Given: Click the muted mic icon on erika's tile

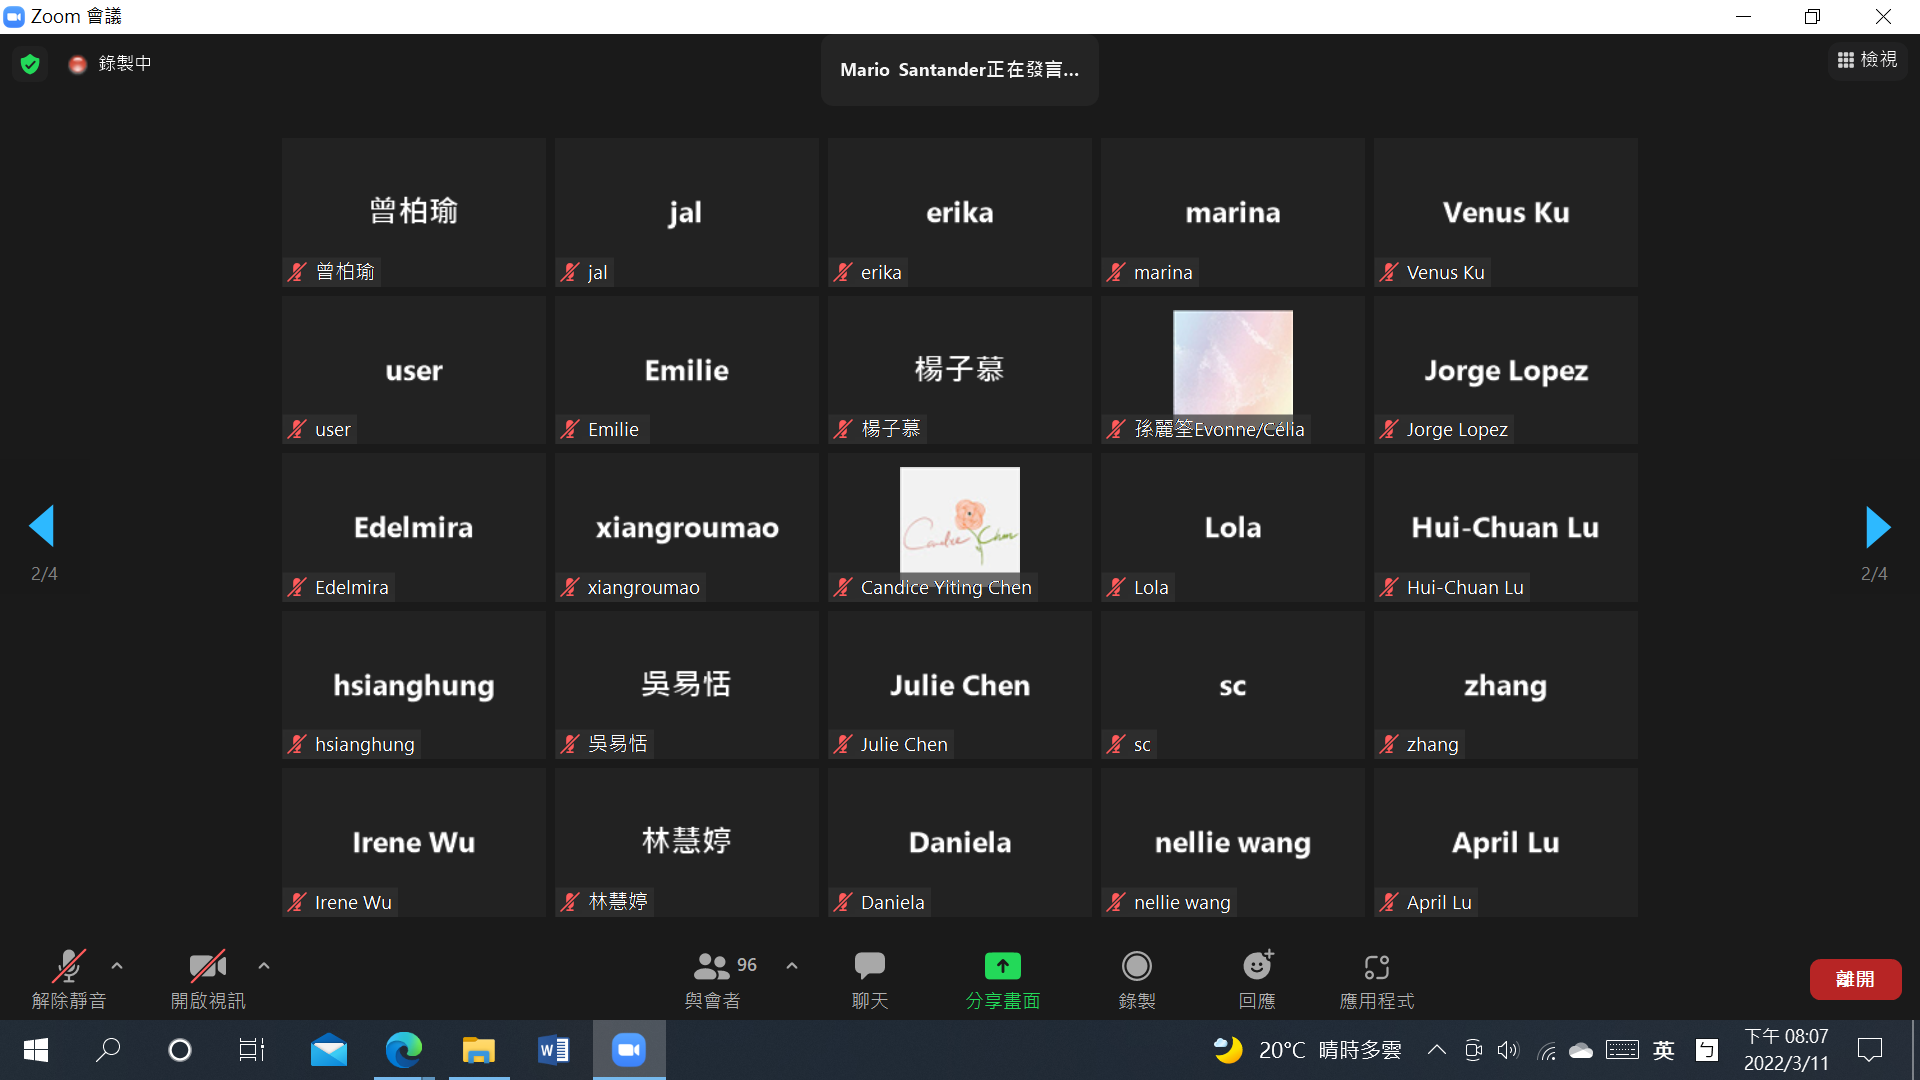Looking at the screenshot, I should tap(843, 272).
